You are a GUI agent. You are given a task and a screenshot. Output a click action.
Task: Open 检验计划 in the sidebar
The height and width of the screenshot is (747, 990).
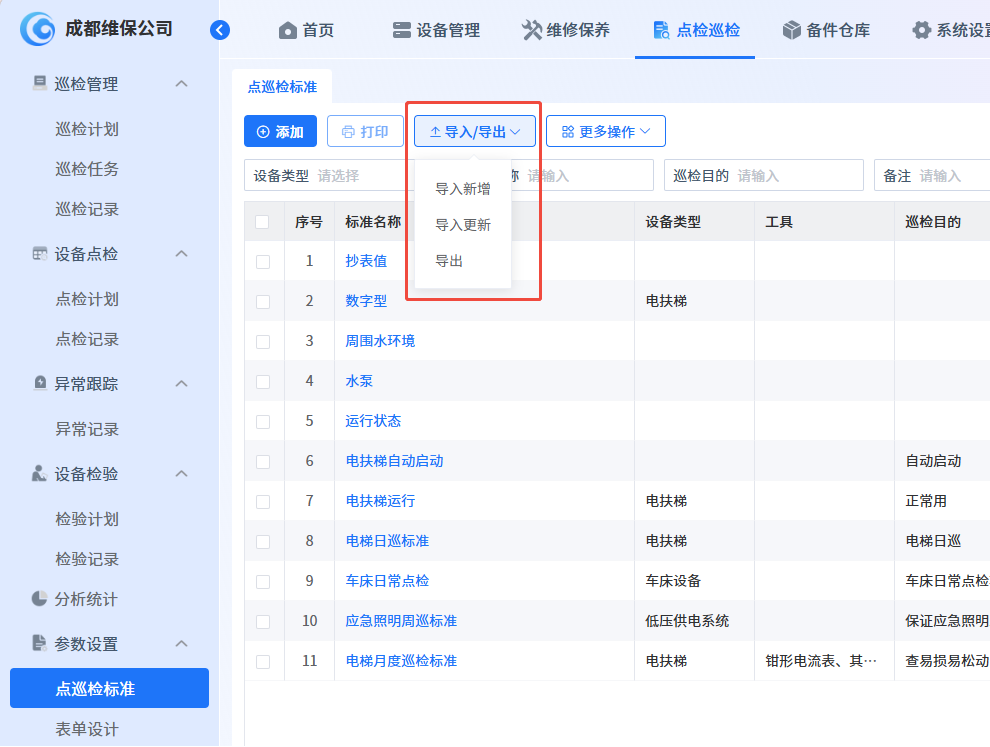pyautogui.click(x=86, y=519)
